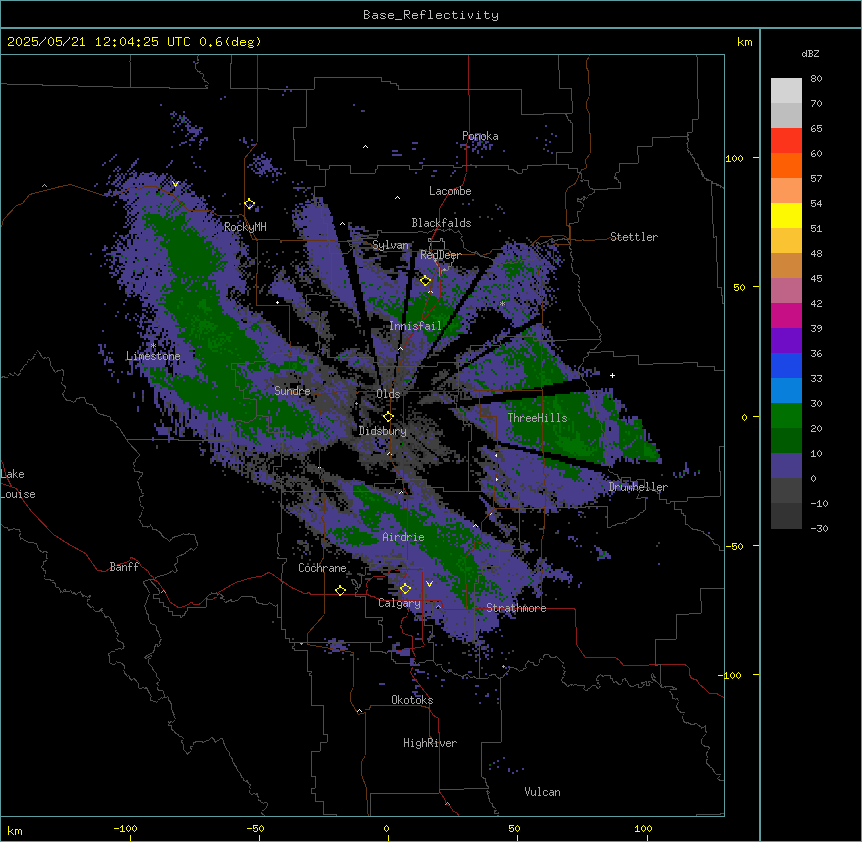Click the Innisfail town label
862x842 pixels.
click(x=415, y=326)
